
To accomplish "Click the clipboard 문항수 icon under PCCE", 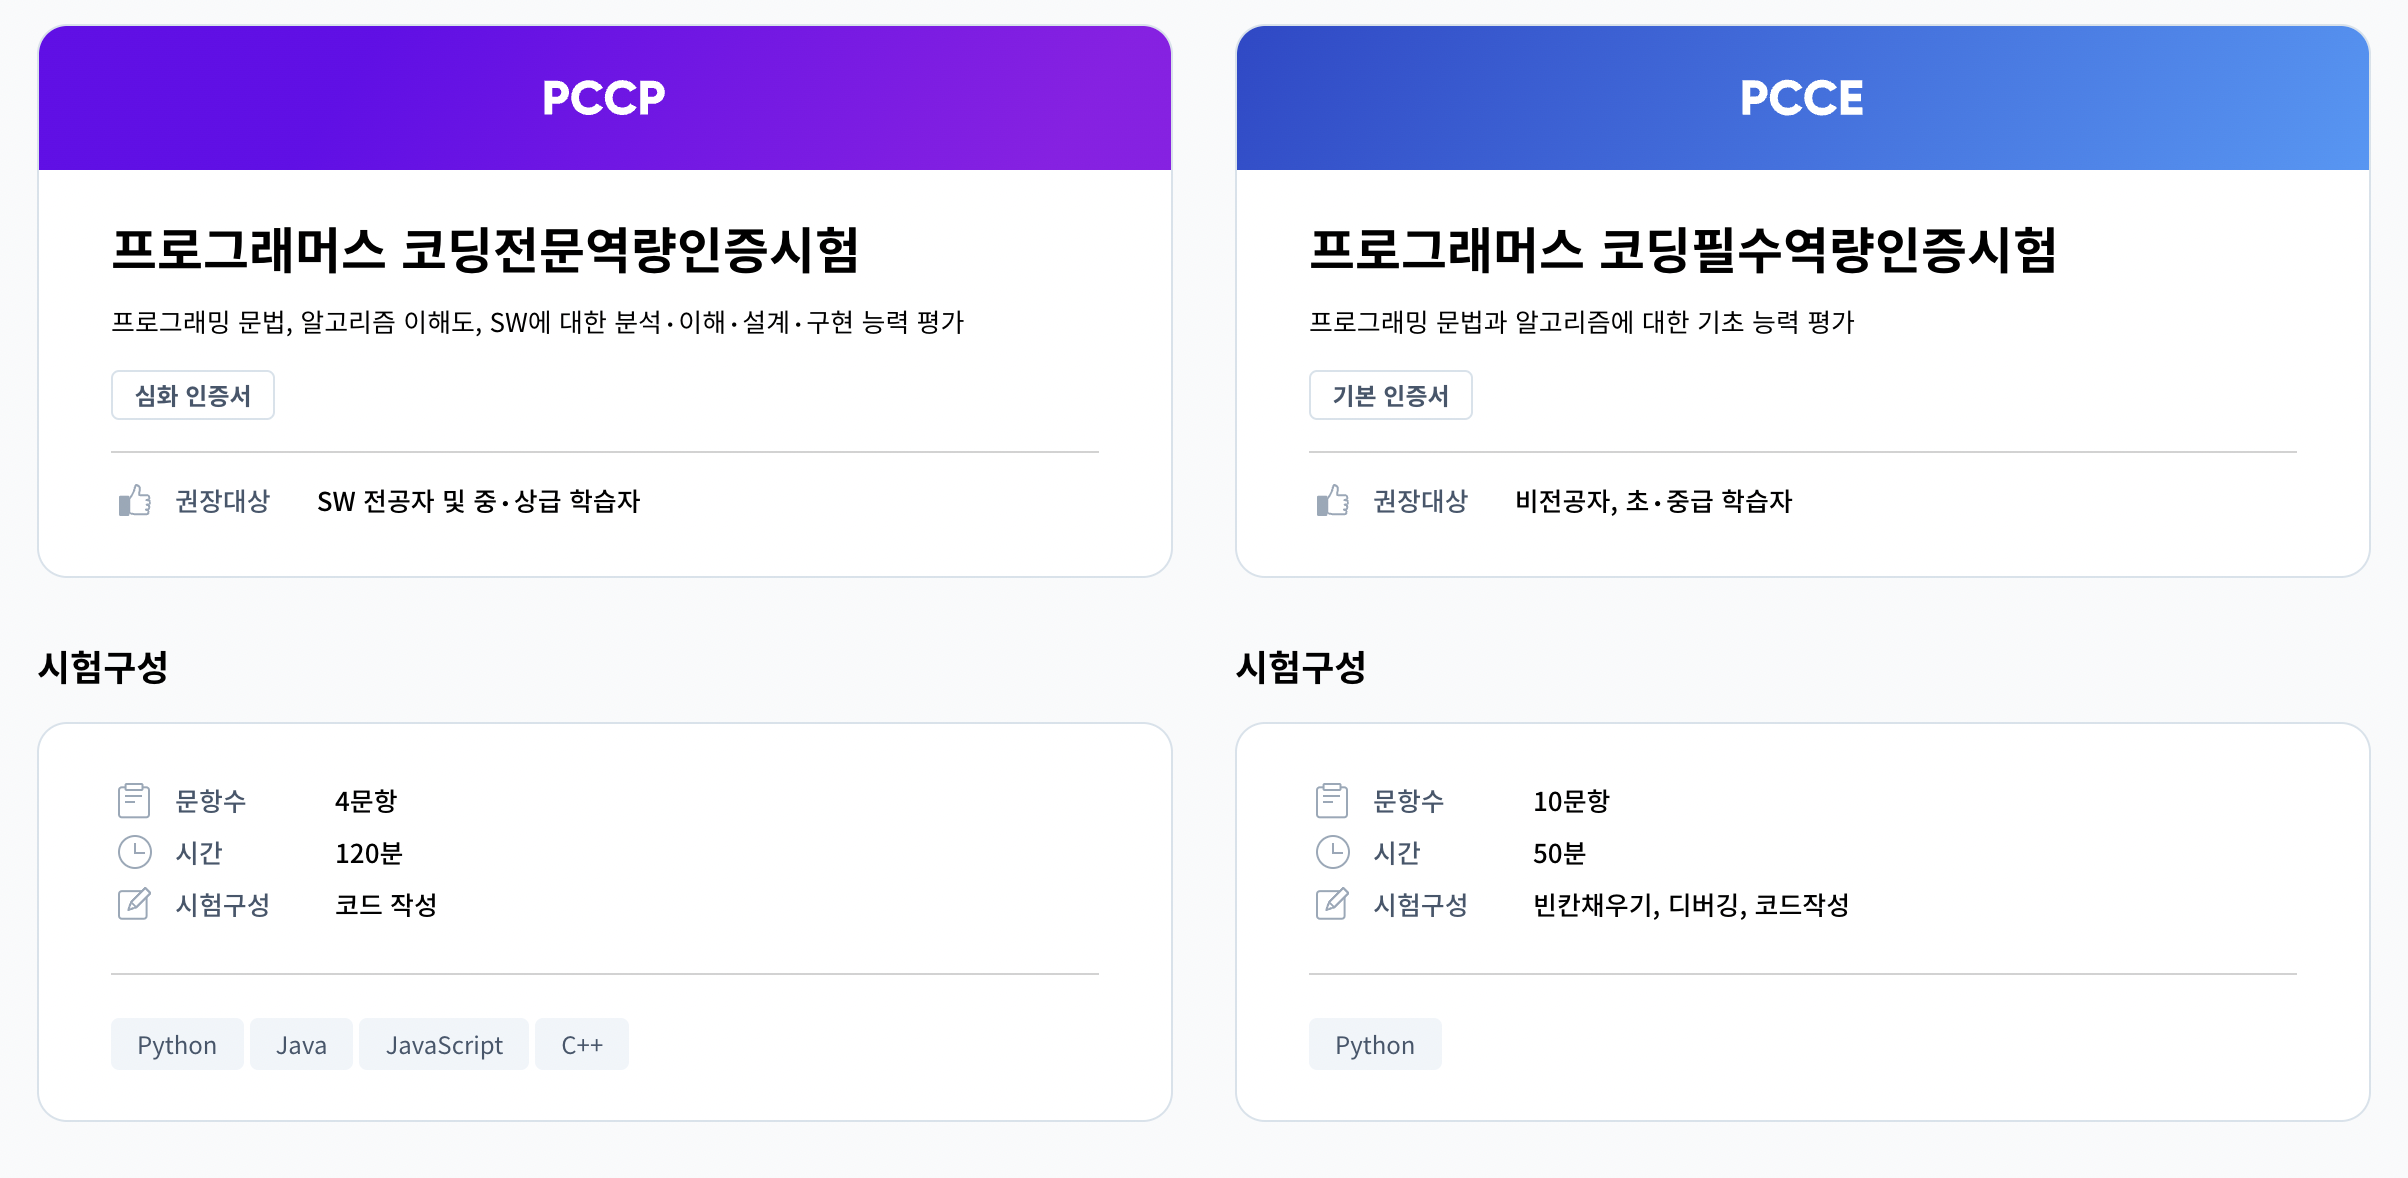I will pyautogui.click(x=1332, y=800).
